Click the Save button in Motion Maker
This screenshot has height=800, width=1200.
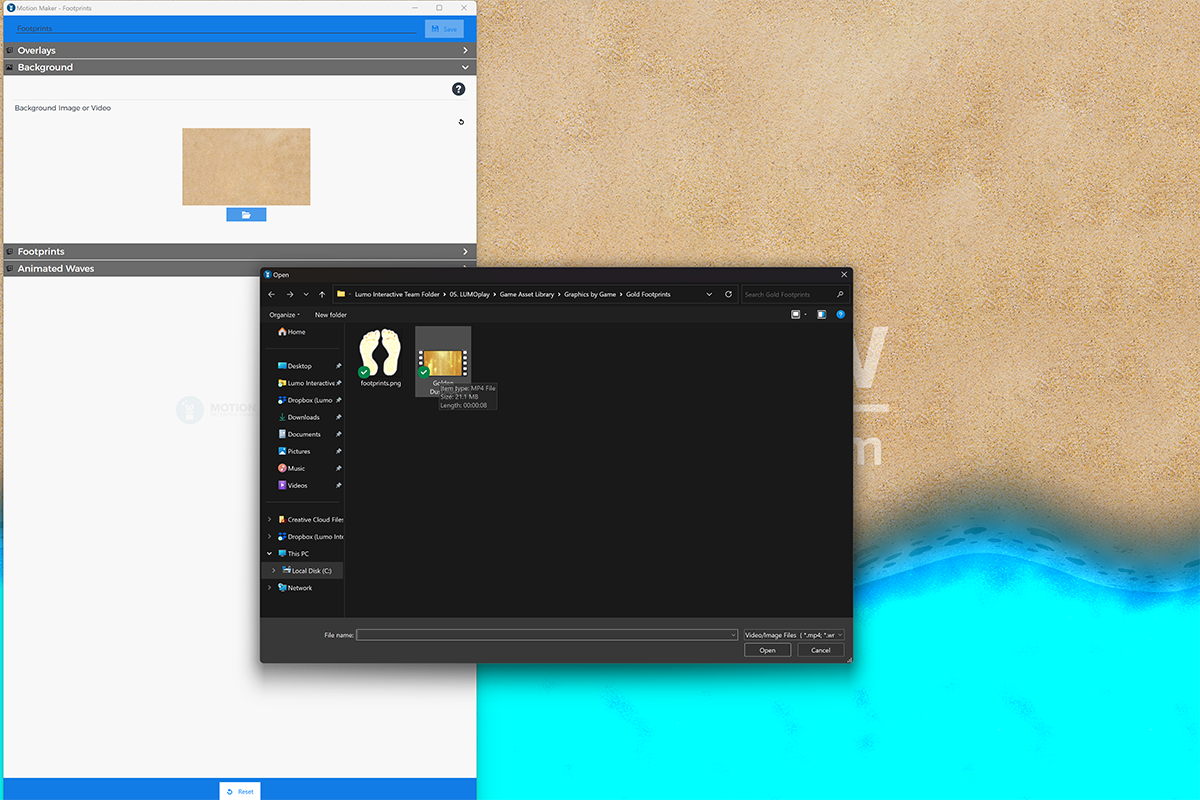tap(444, 29)
